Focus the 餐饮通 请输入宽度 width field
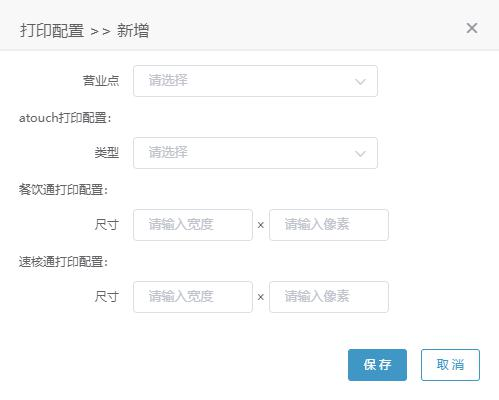The height and width of the screenshot is (400, 499). [193, 225]
